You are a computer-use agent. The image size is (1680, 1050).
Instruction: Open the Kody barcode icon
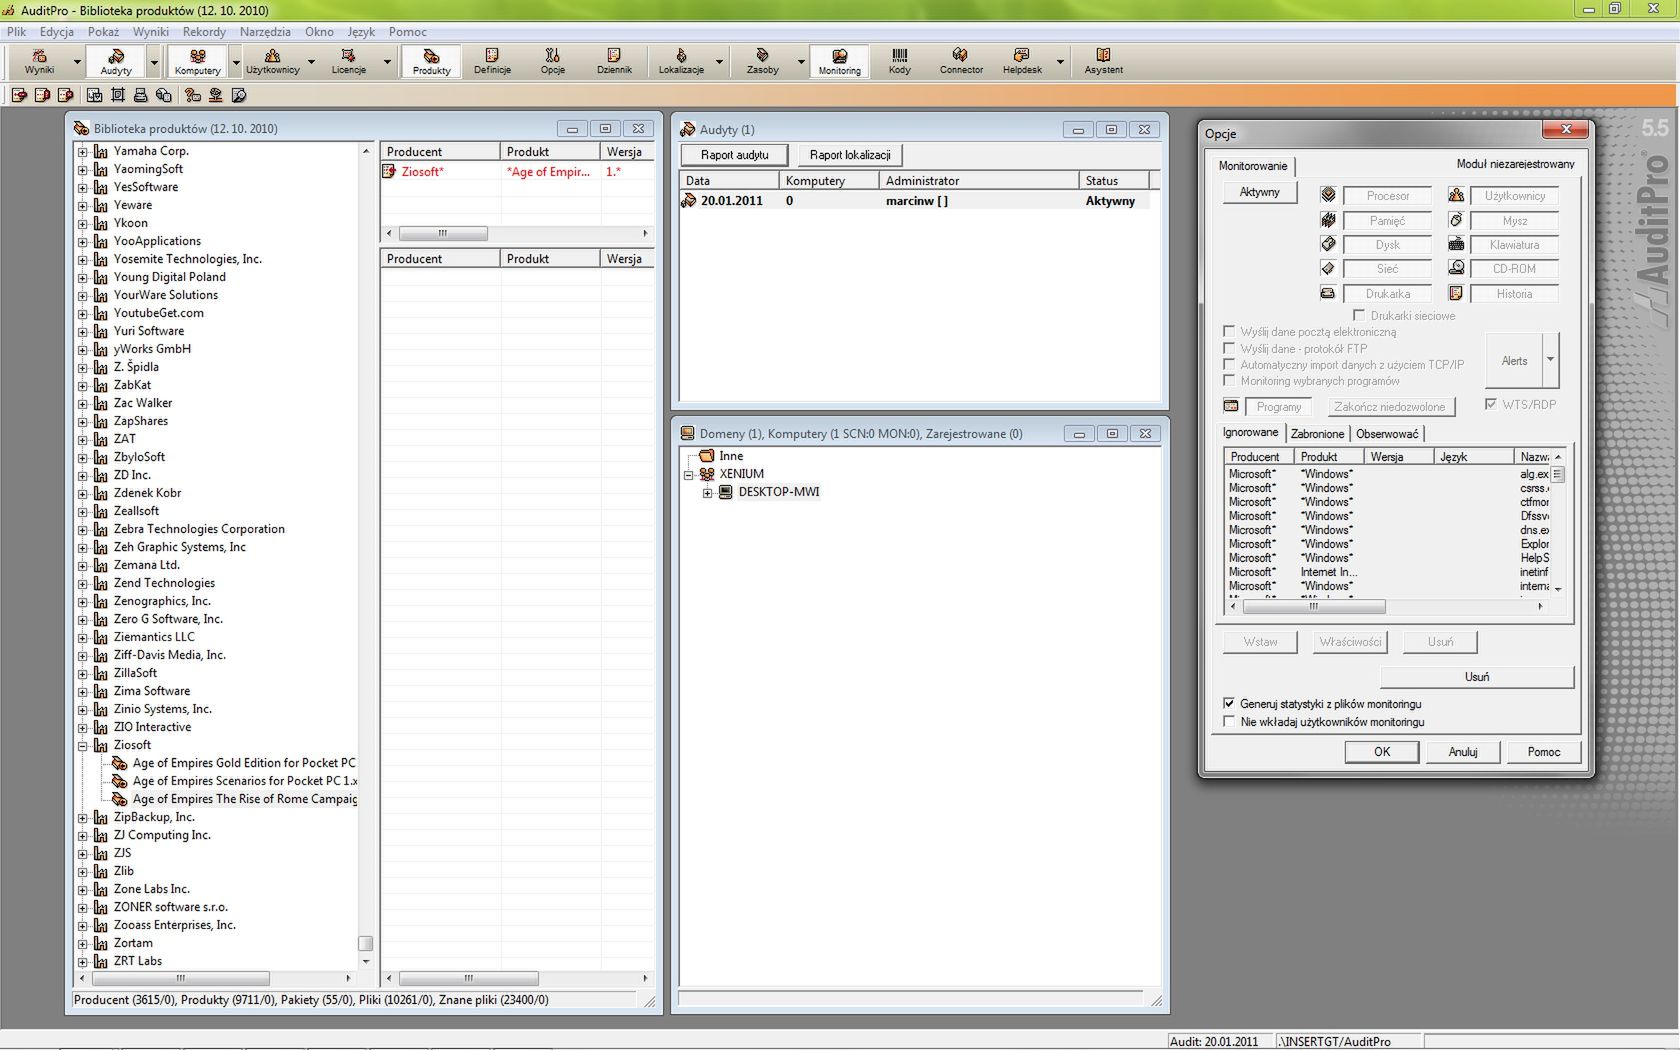[900, 61]
